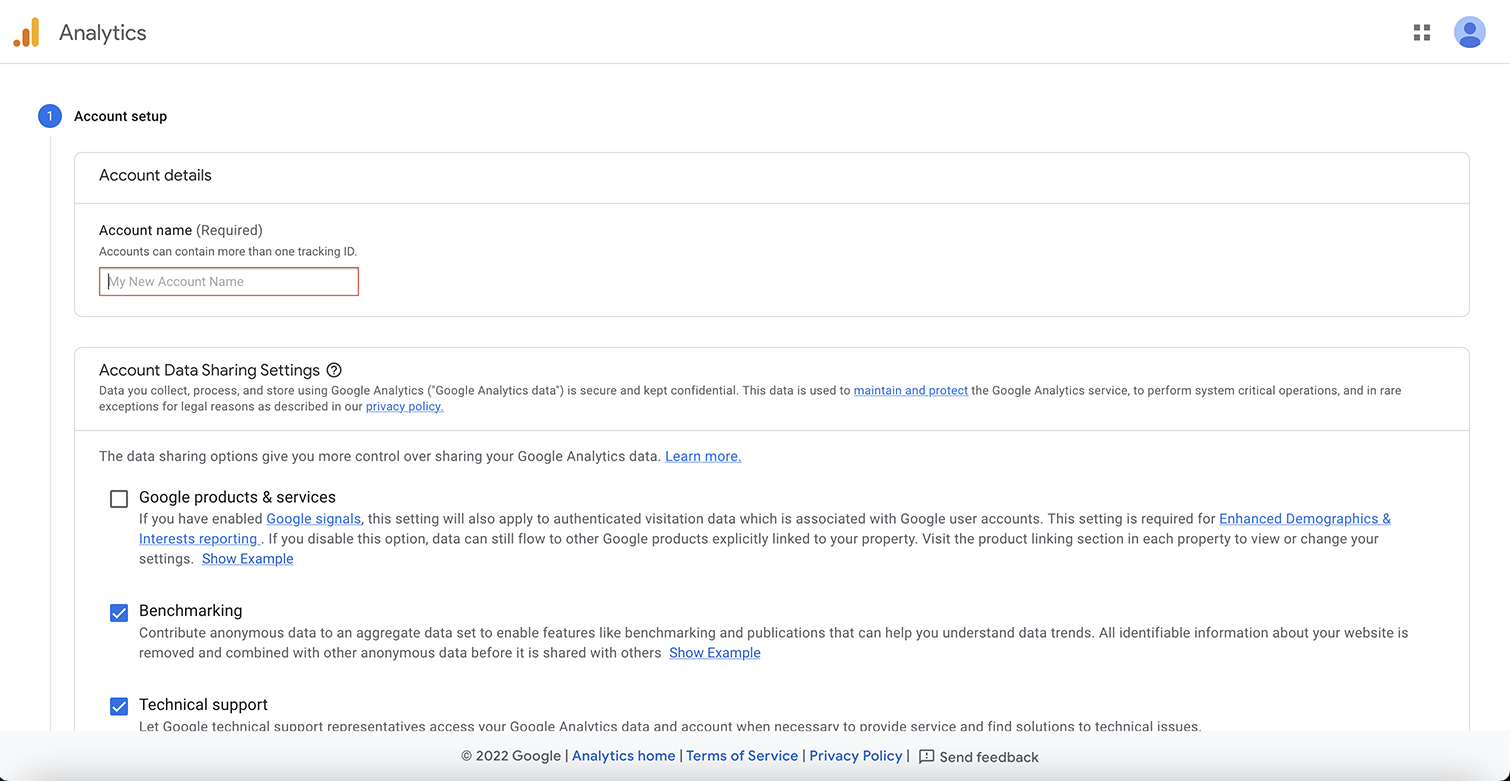This screenshot has height=781, width=1510.
Task: Open Enhanced Demographics & Interests reporting link
Action: click(1304, 519)
